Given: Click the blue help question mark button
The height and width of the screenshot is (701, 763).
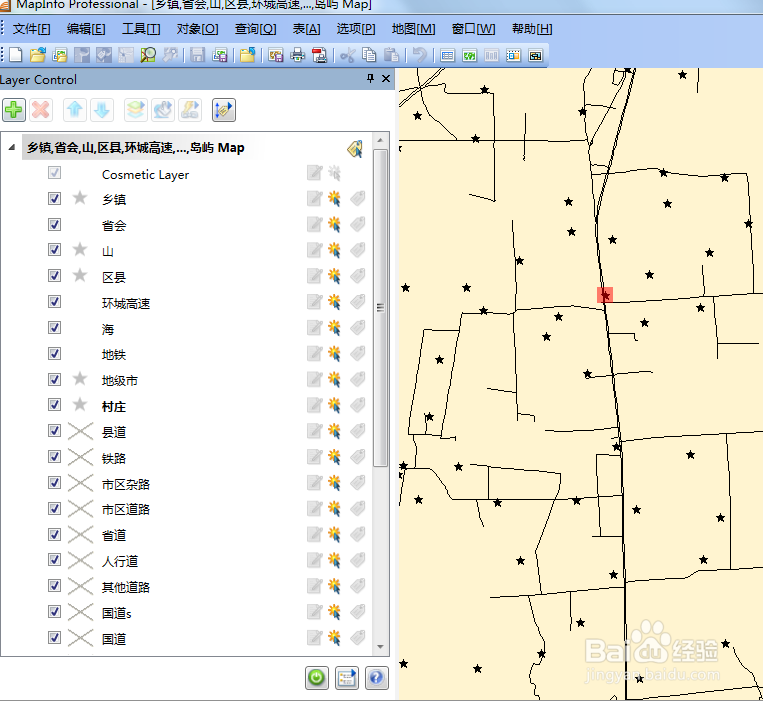Looking at the screenshot, I should pyautogui.click(x=377, y=678).
